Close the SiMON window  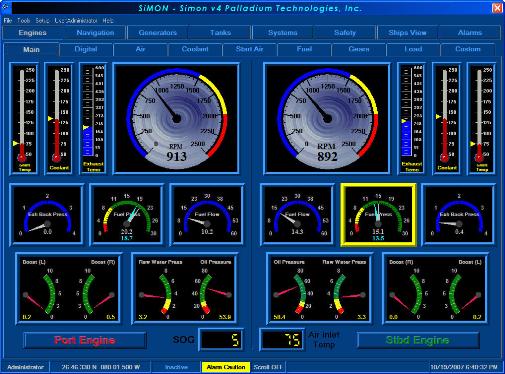497,8
